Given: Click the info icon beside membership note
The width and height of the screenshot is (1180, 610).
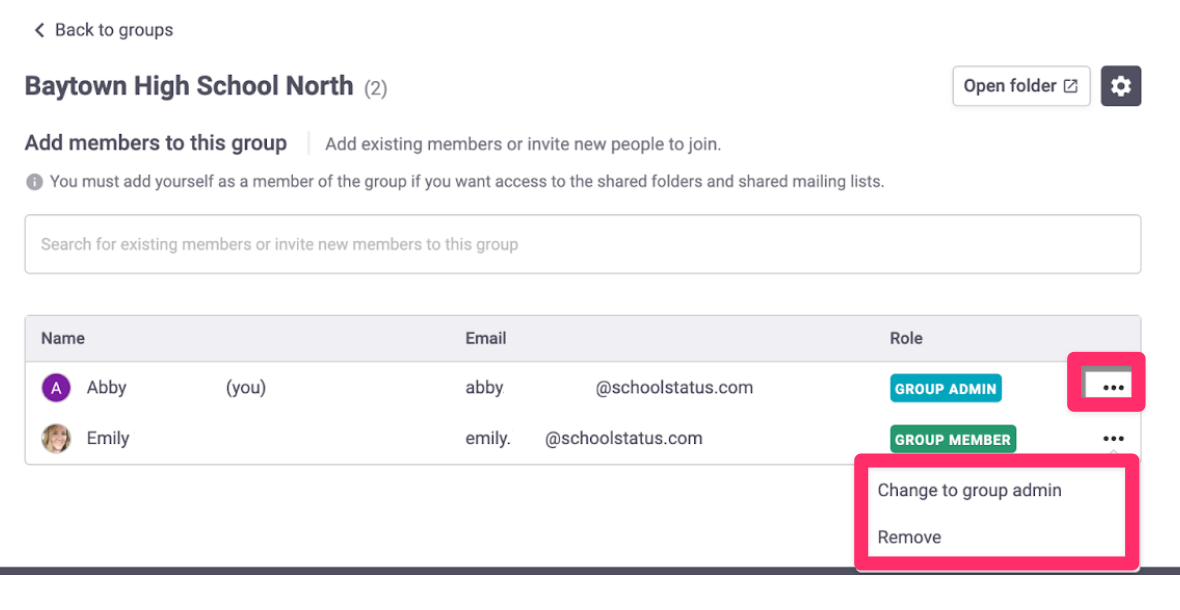Looking at the screenshot, I should tap(35, 182).
